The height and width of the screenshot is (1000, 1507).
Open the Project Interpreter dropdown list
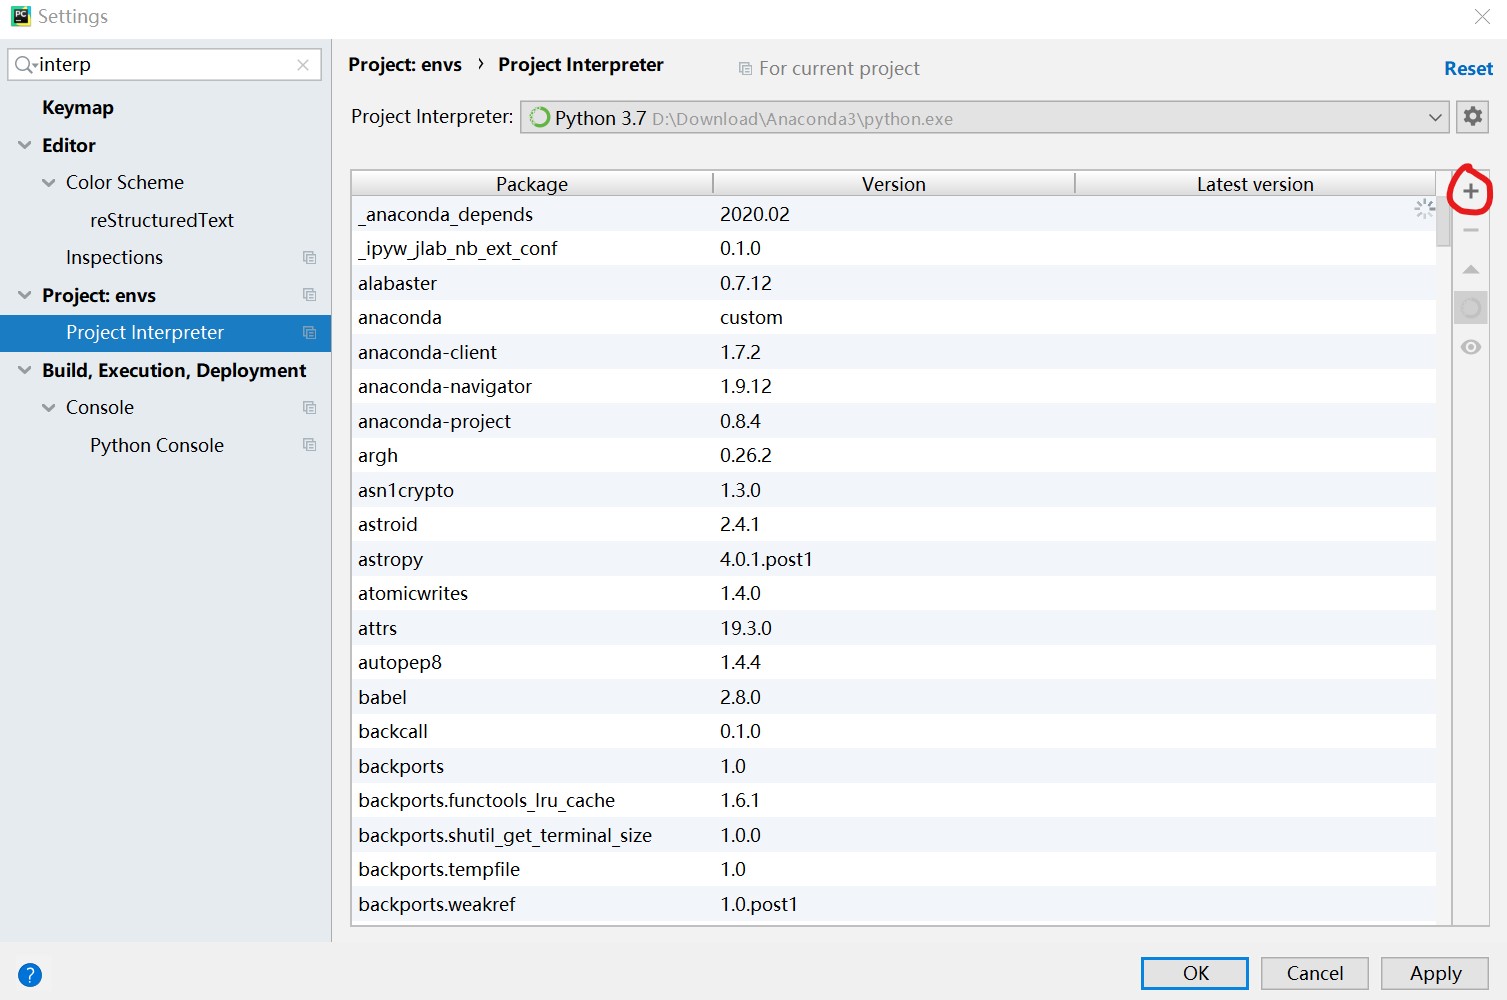[1436, 117]
